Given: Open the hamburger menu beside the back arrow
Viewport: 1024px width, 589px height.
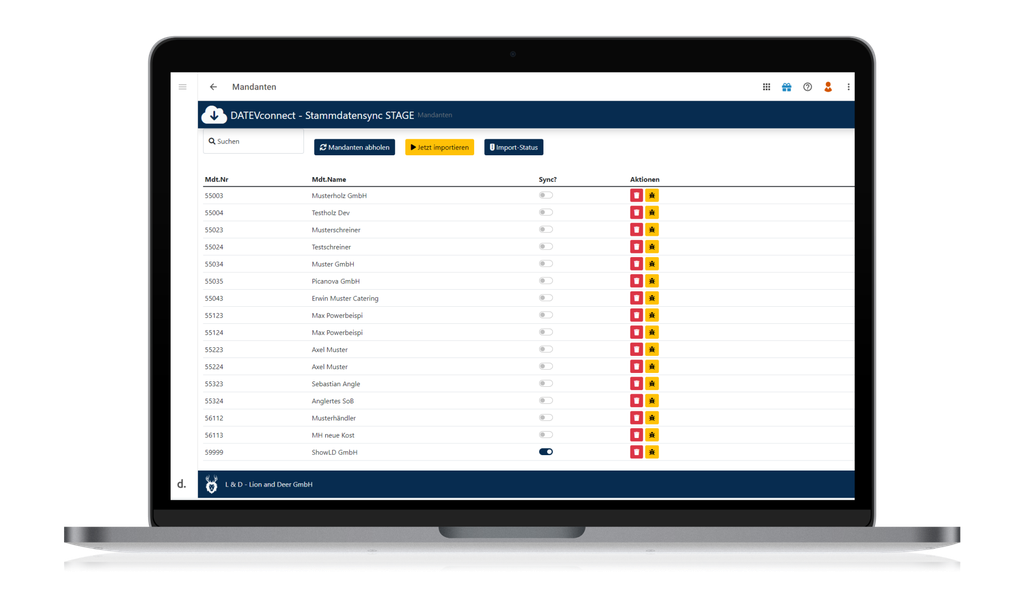Looking at the screenshot, I should point(183,87).
